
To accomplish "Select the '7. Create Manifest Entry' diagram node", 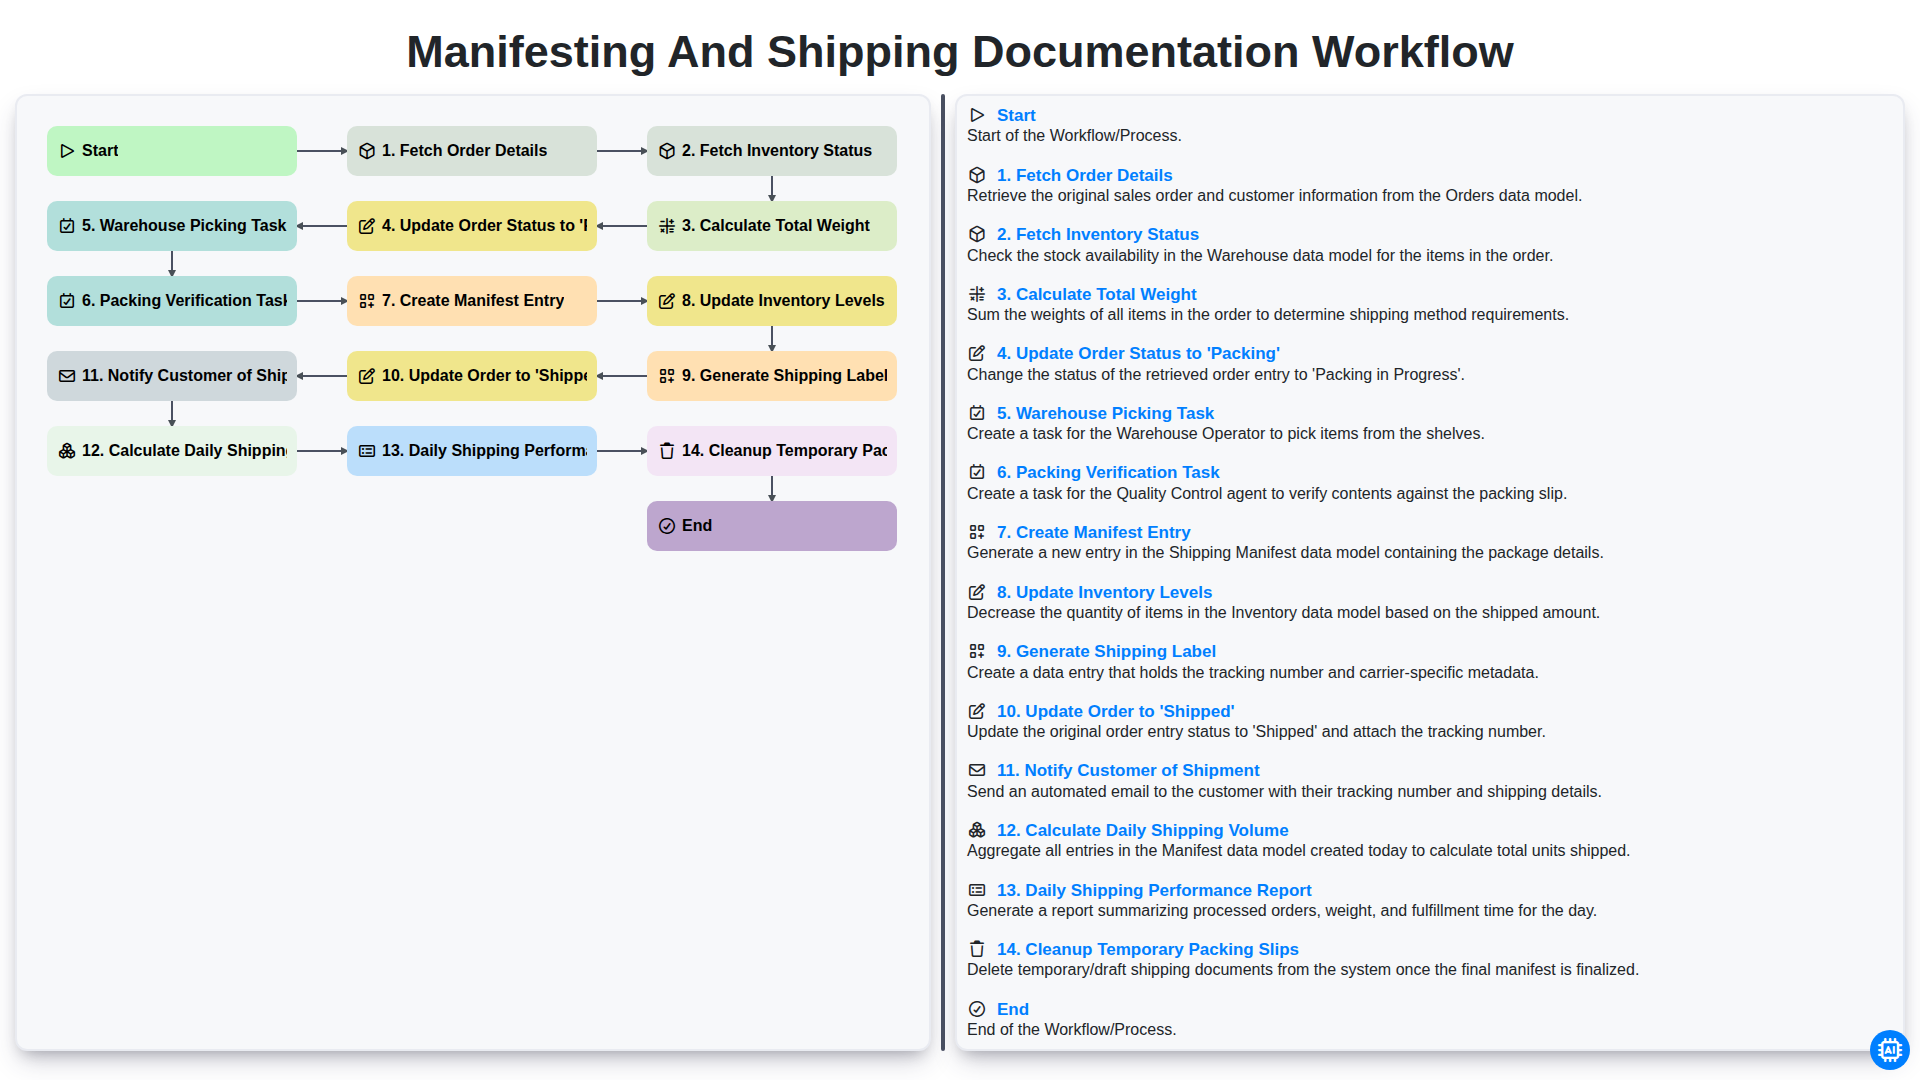I will 472,301.
